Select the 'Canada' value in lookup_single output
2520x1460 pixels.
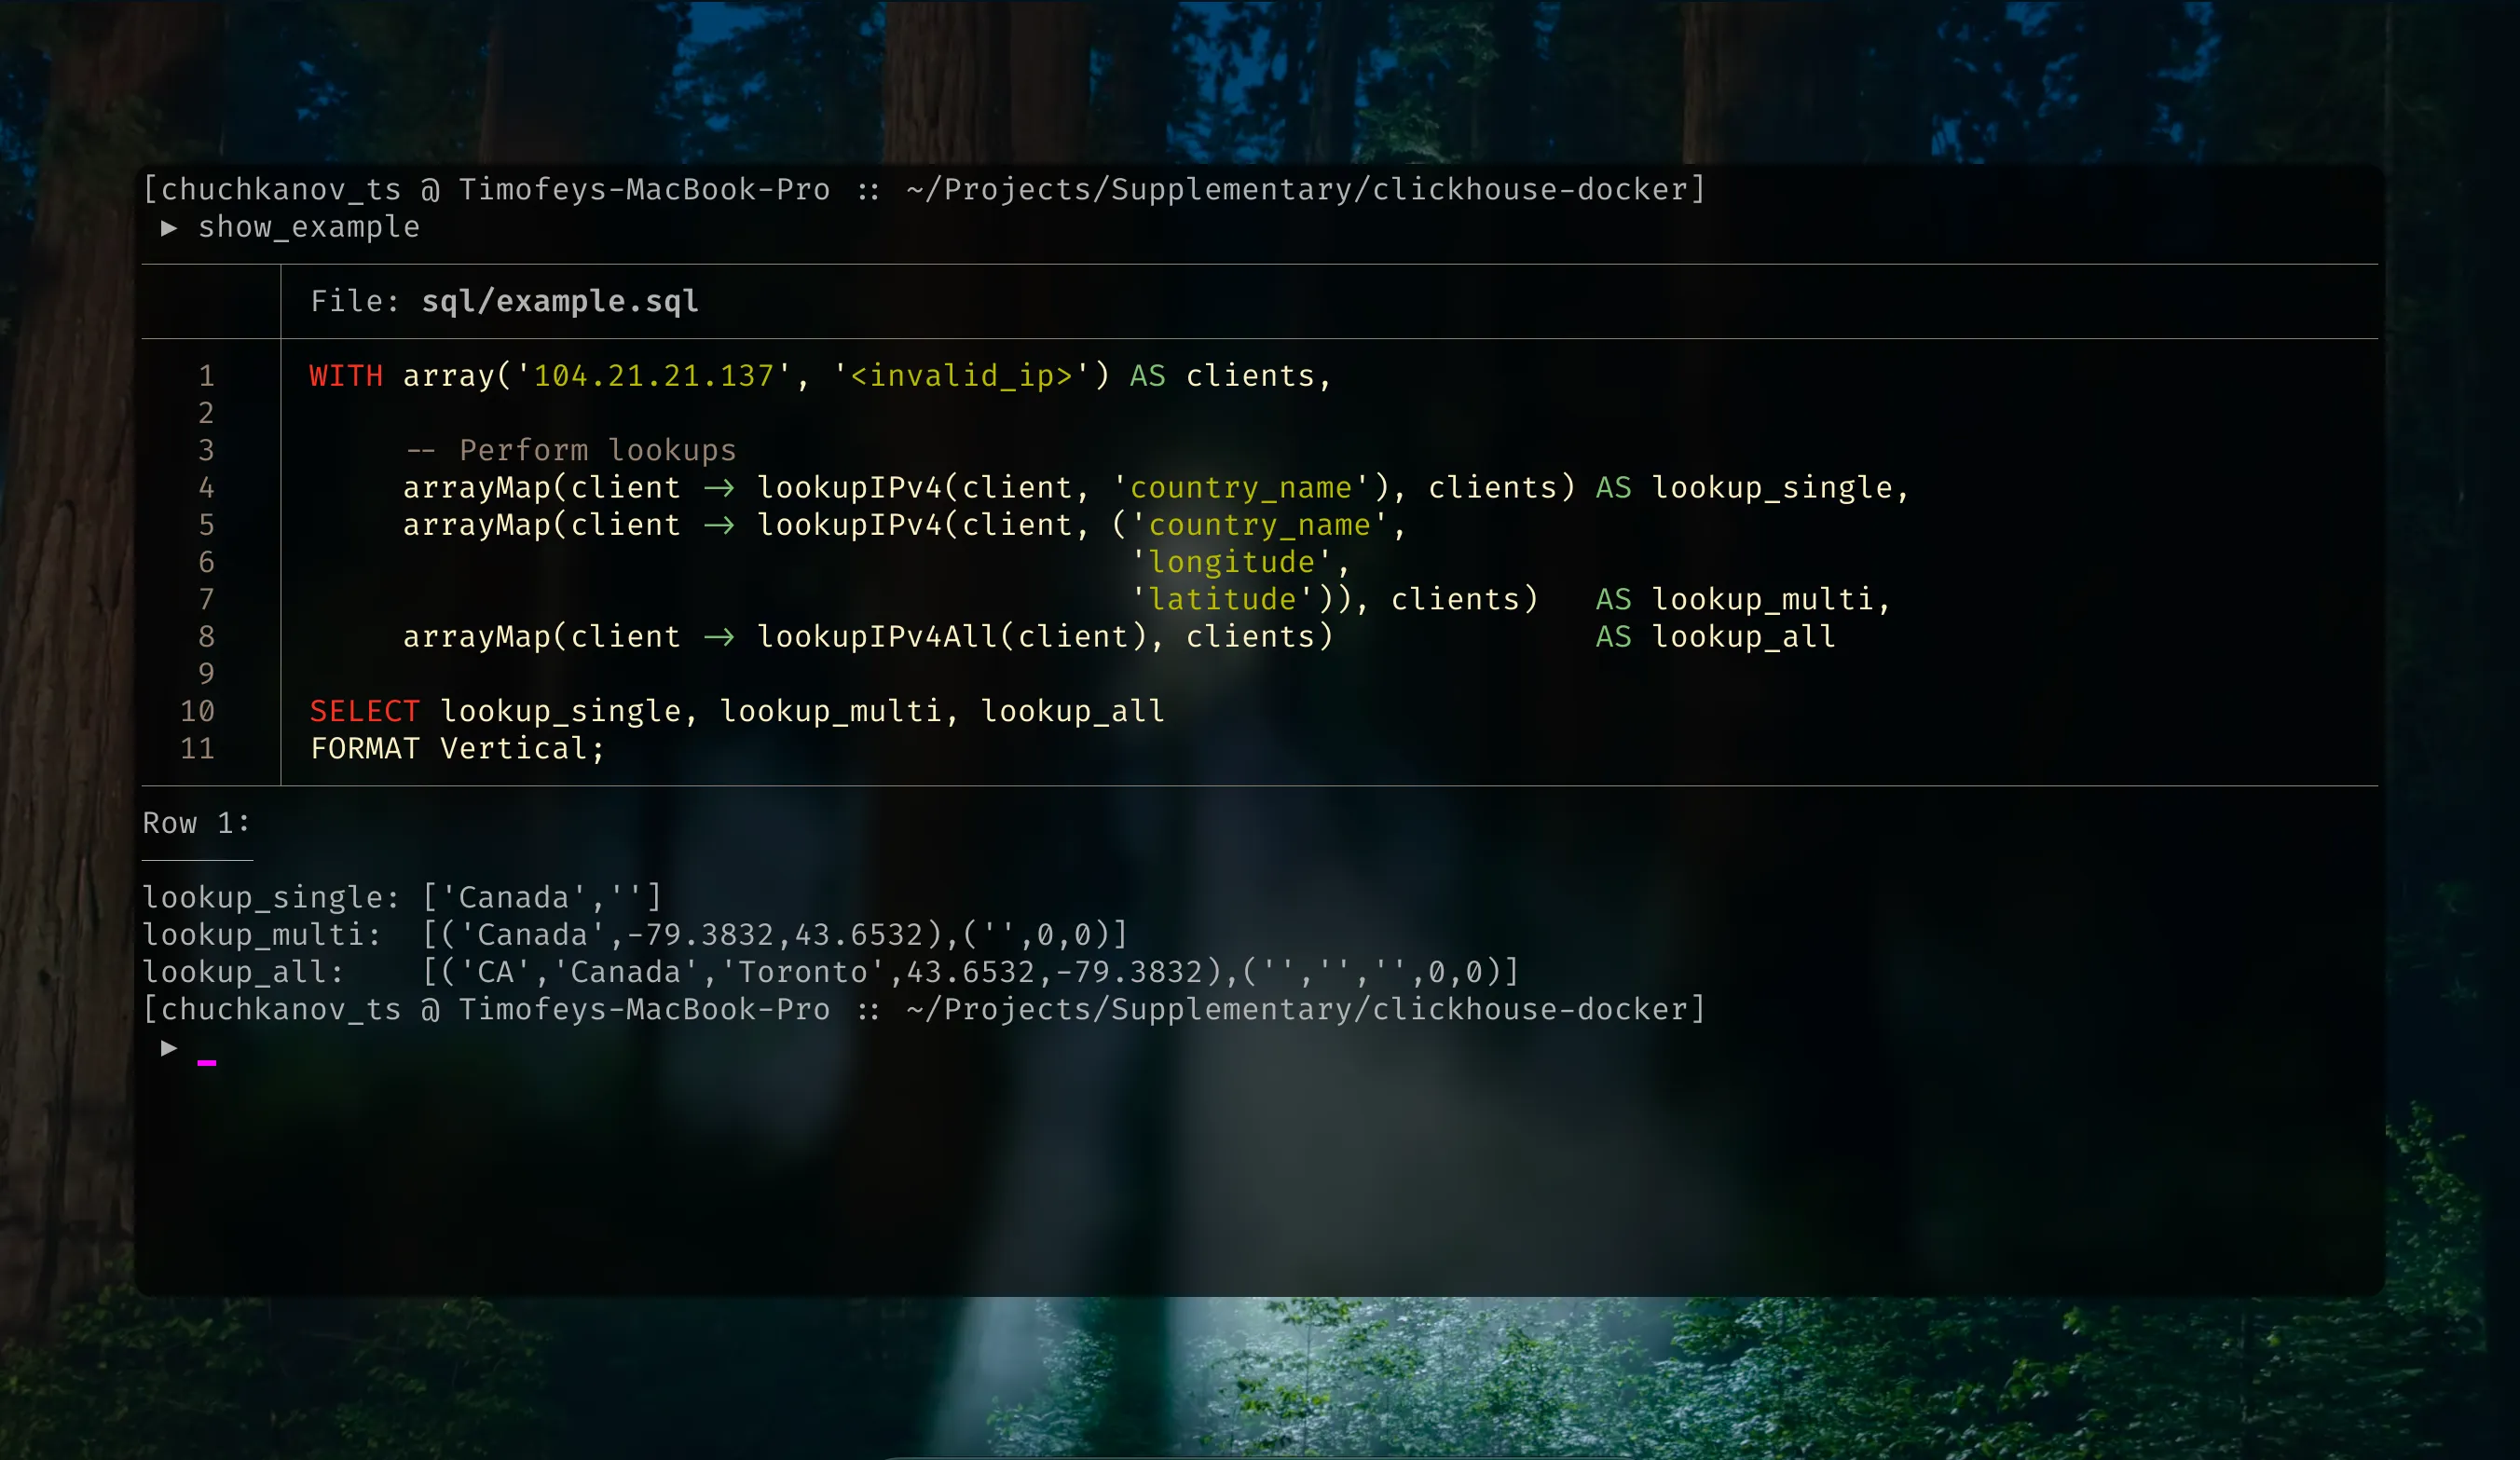click(x=516, y=897)
